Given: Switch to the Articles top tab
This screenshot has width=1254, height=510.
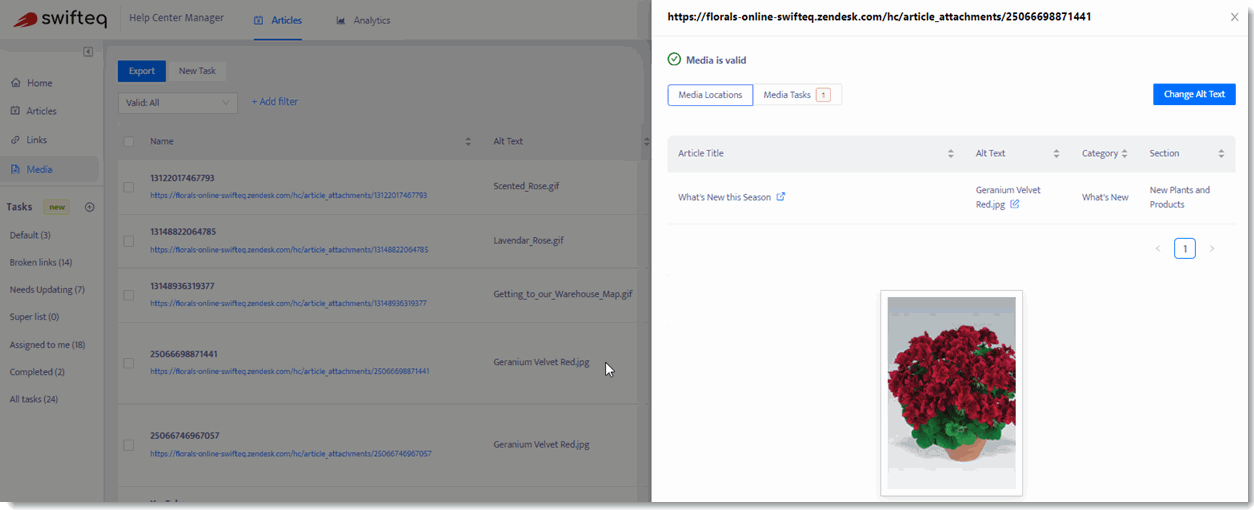Looking at the screenshot, I should tap(278, 20).
